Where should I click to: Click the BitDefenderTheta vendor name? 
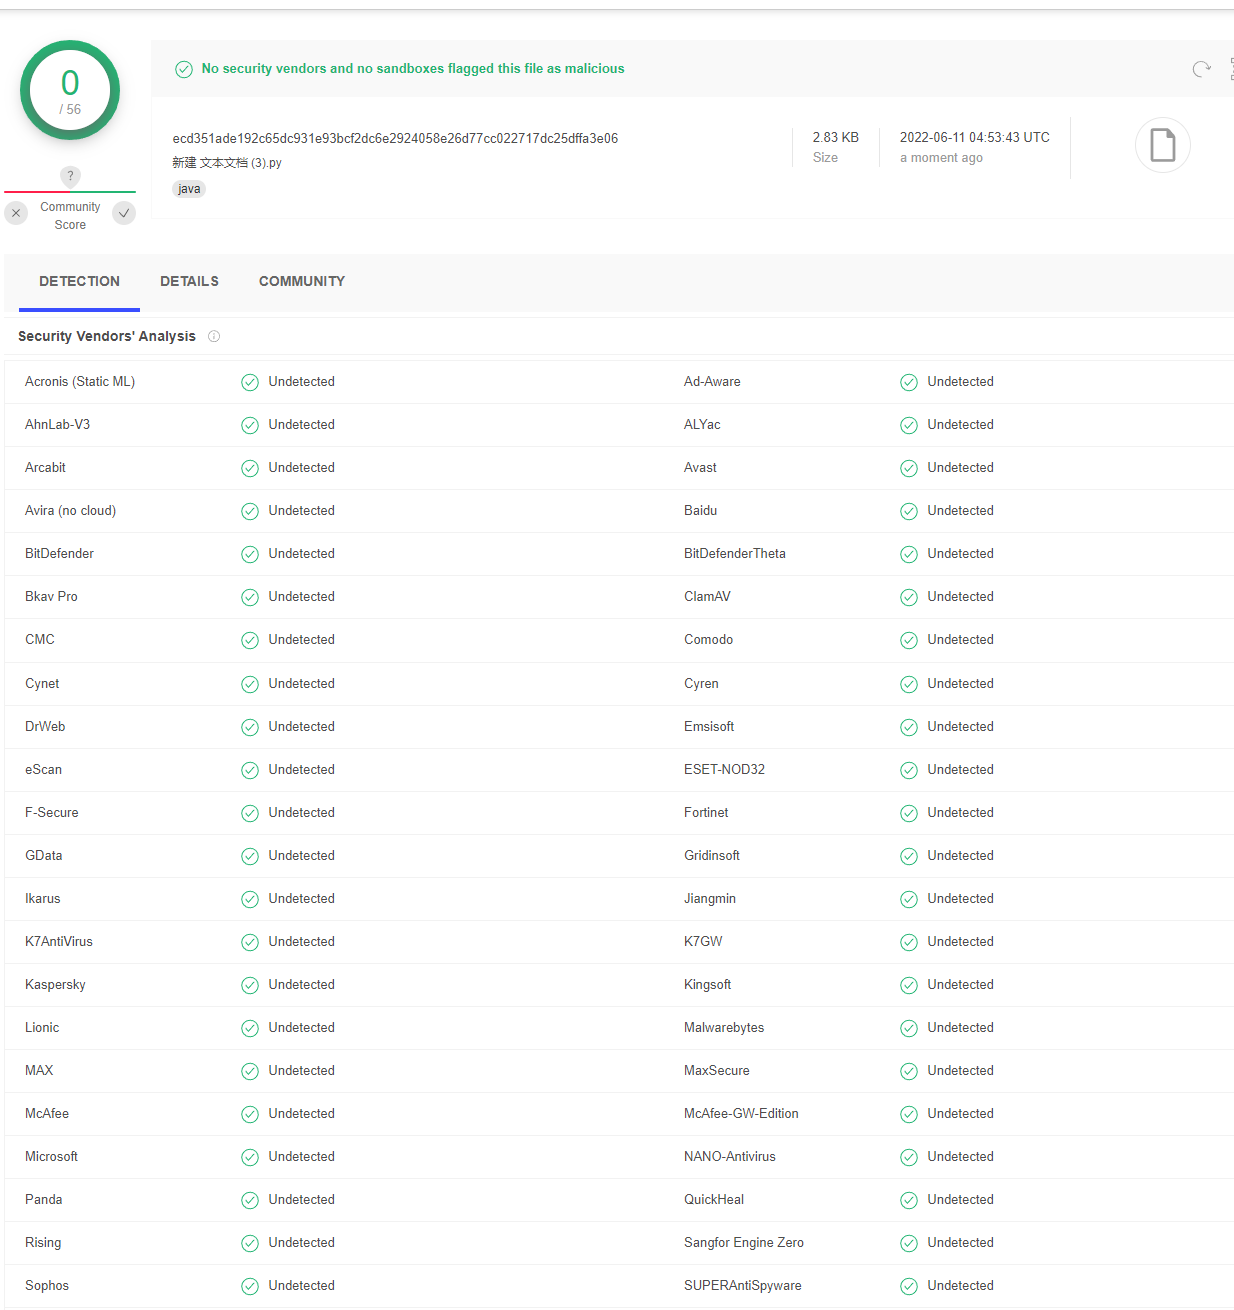point(735,553)
